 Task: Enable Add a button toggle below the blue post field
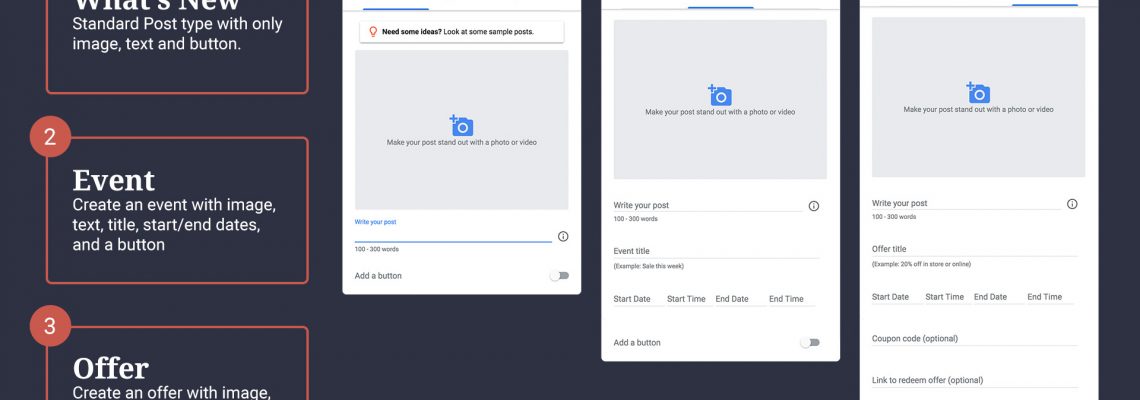pos(559,276)
